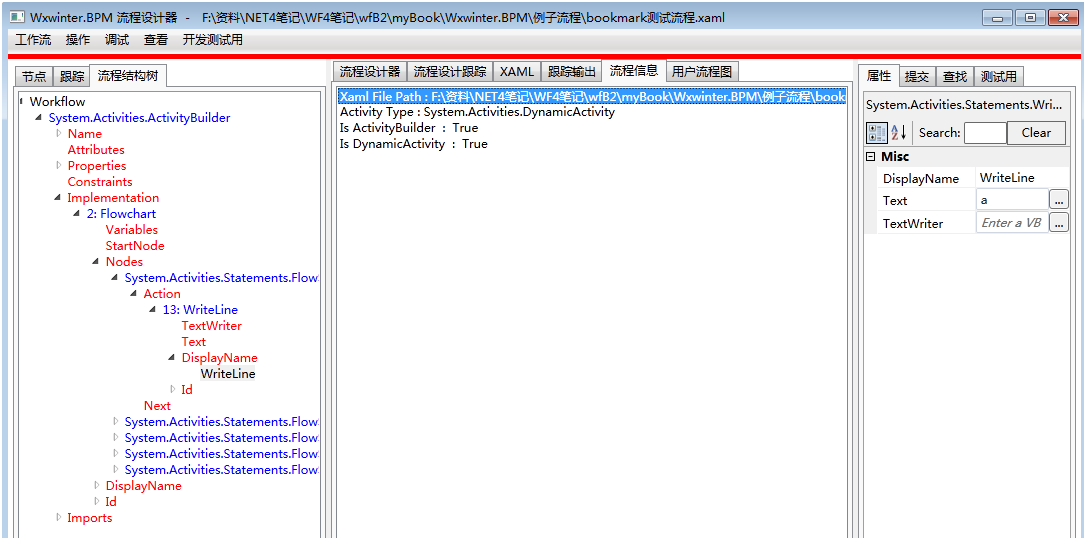
Task: Collapse the 13: WriteLine tree node
Action: [x=153, y=310]
